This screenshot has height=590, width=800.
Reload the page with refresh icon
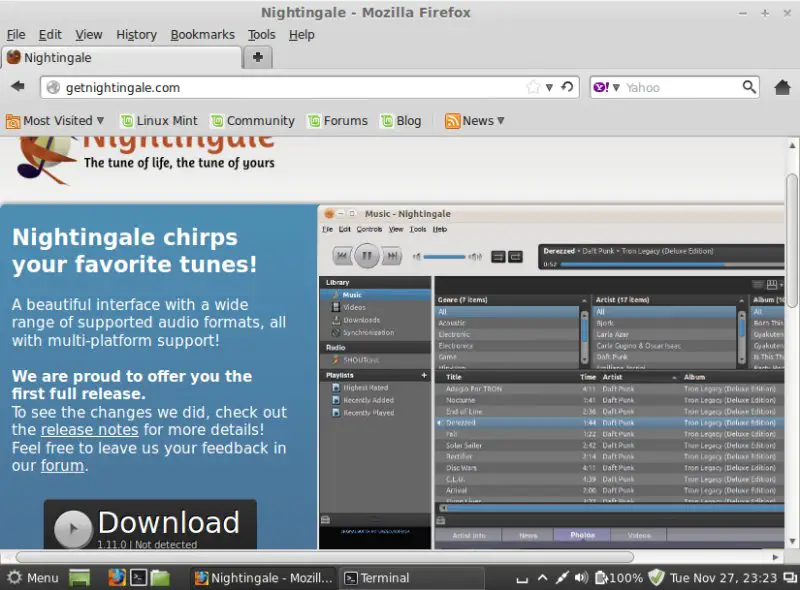(x=567, y=87)
